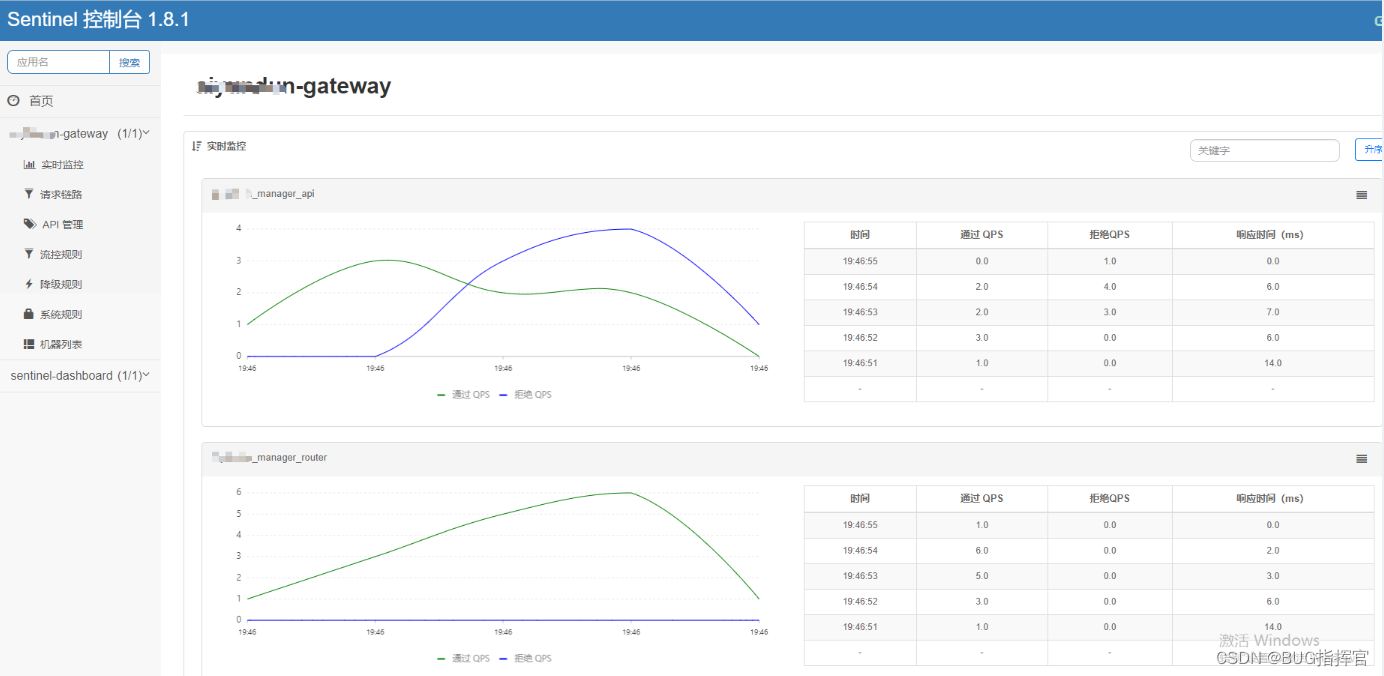Click the manager_router panel title

click(269, 458)
